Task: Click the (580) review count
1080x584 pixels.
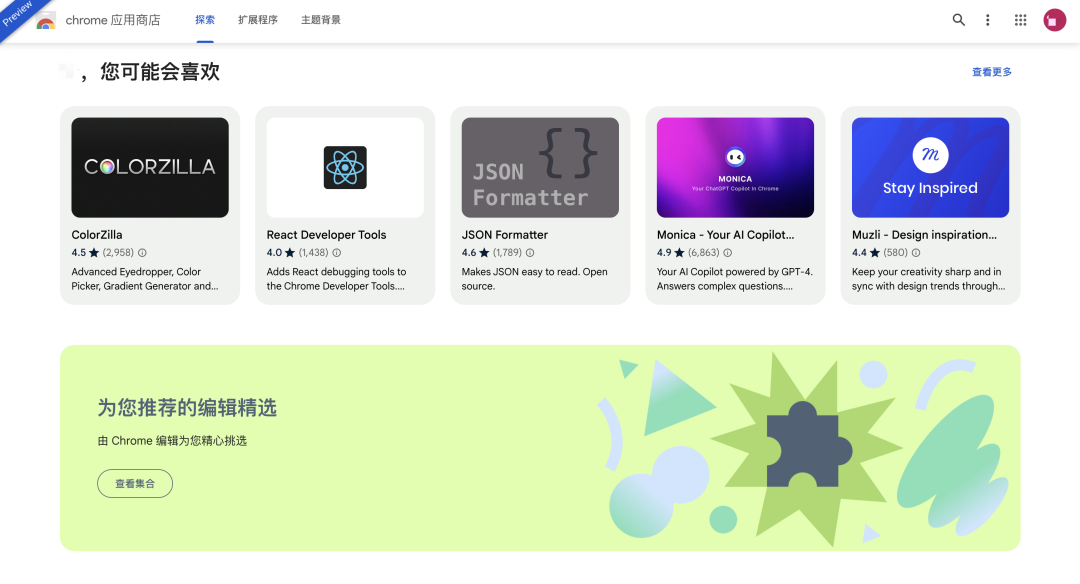Action: coord(895,253)
